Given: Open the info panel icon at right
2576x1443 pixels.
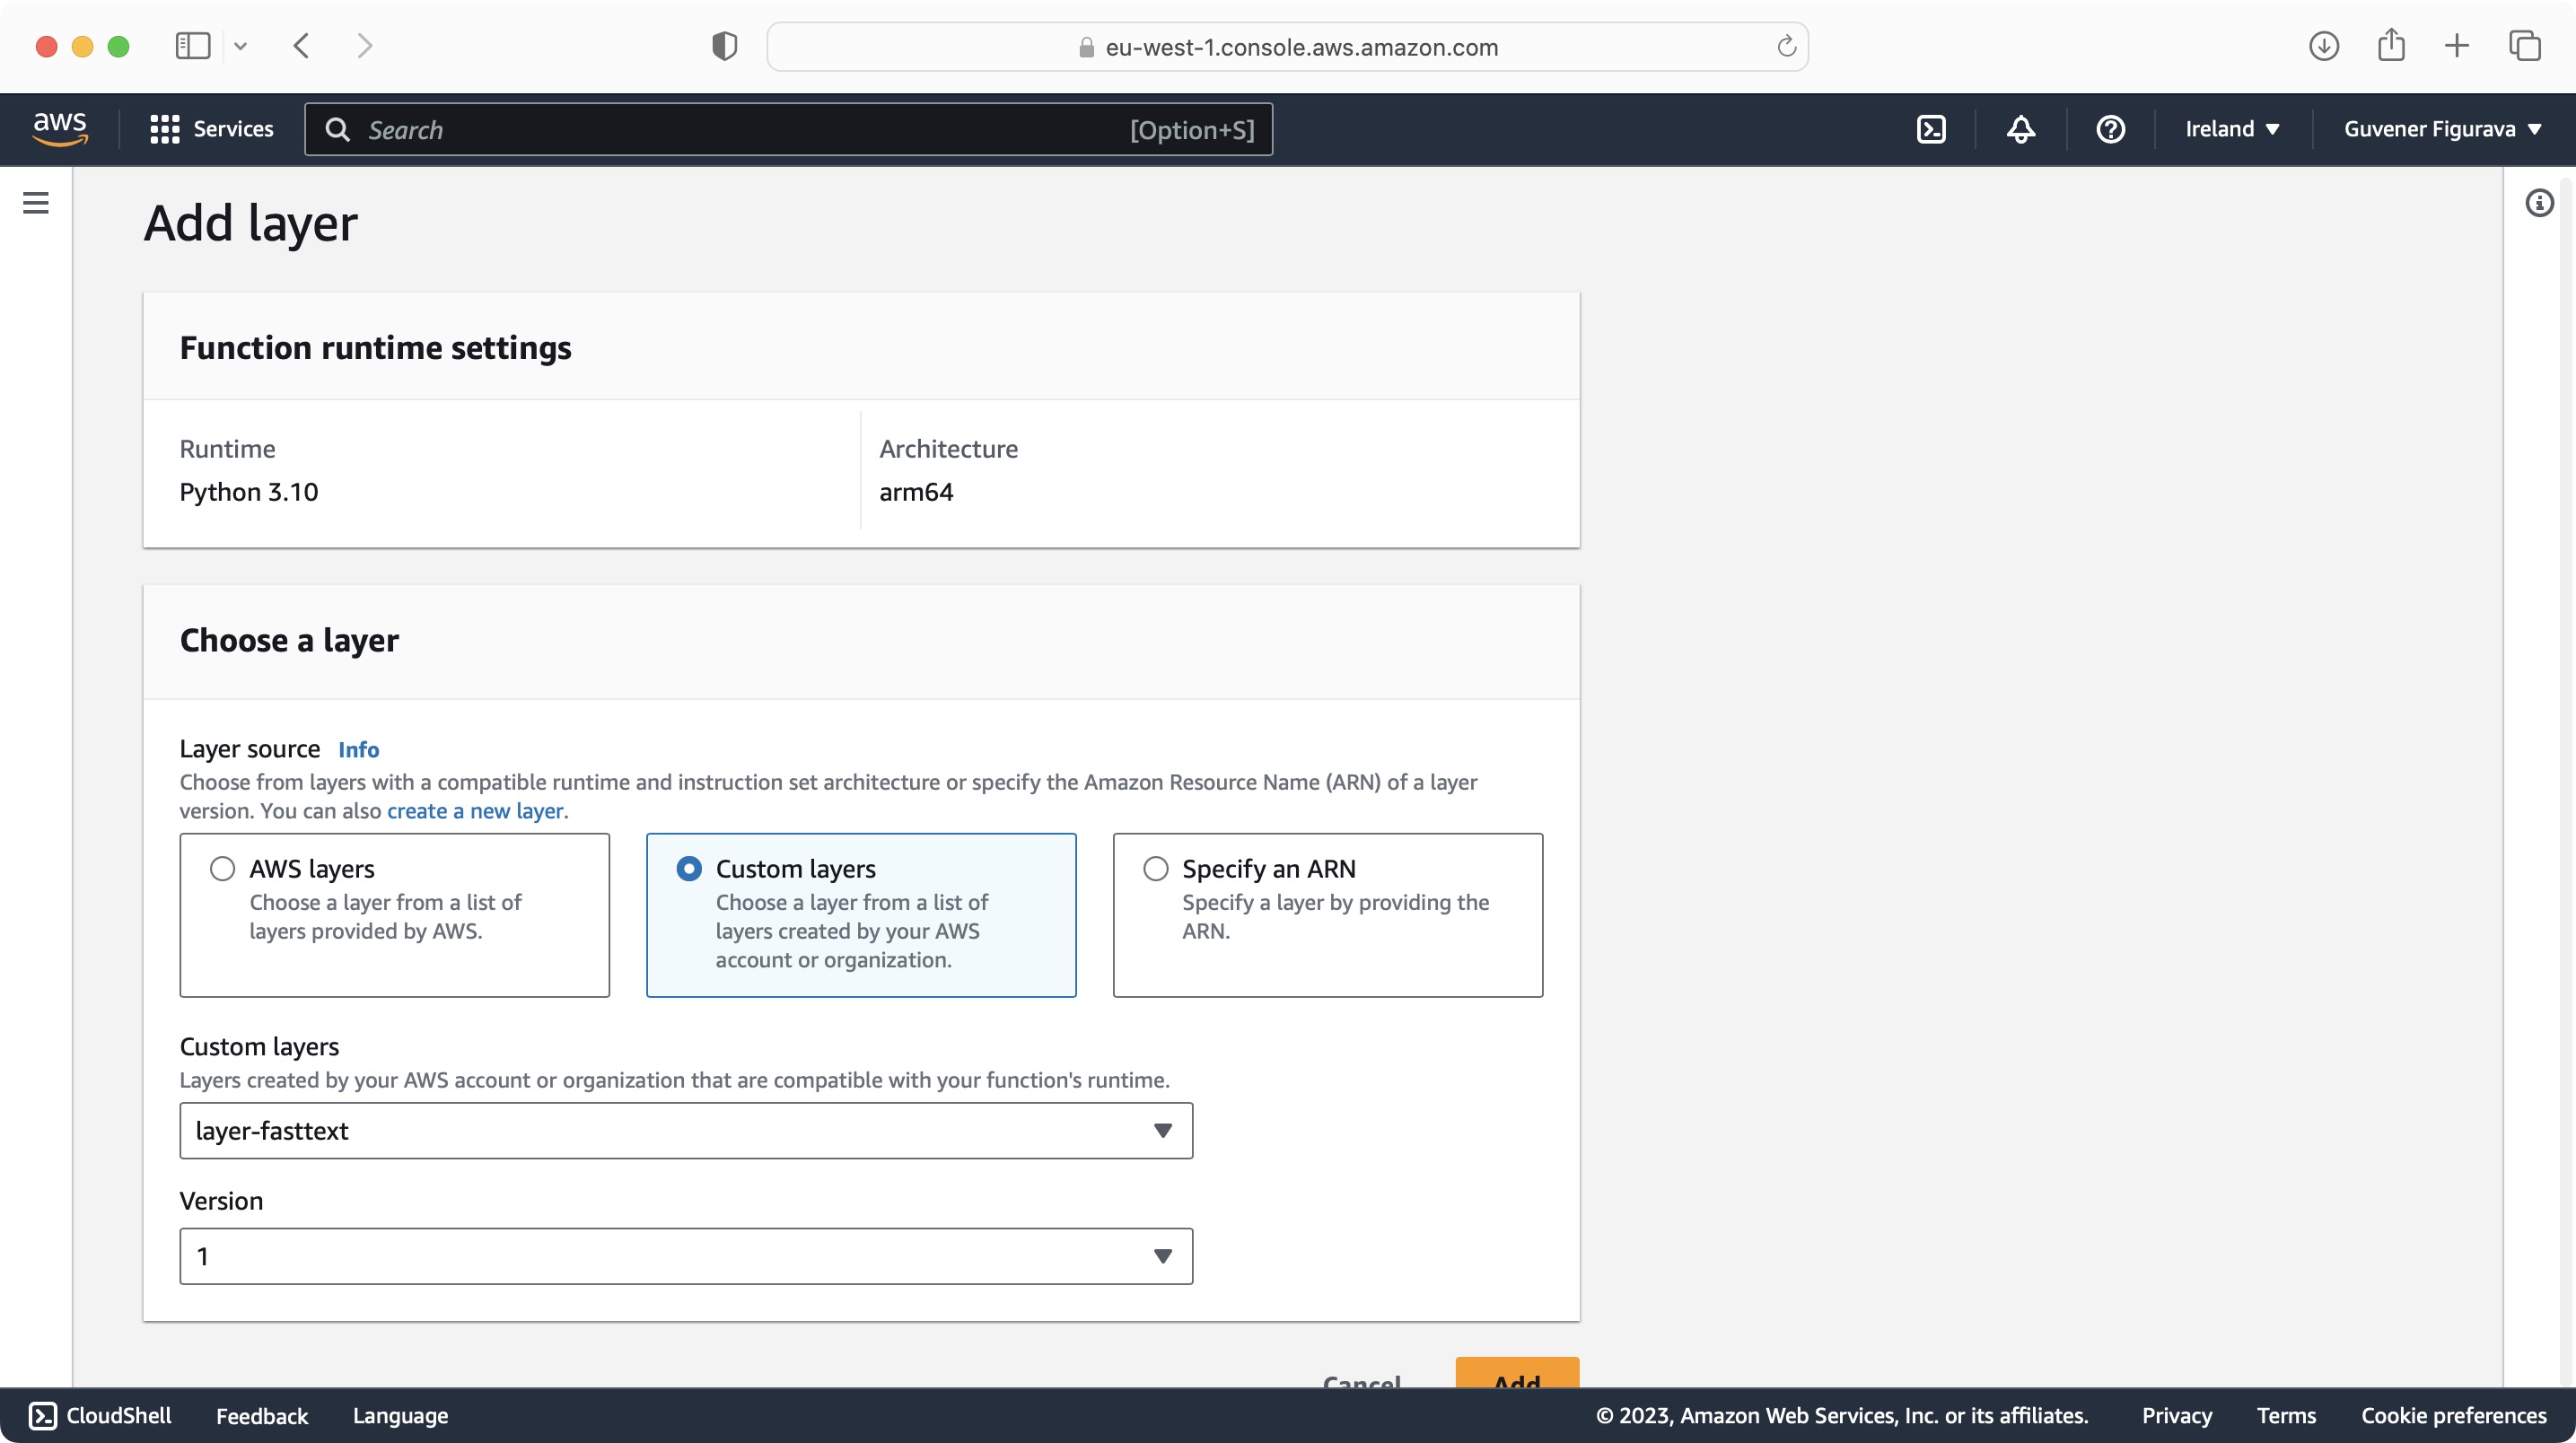Looking at the screenshot, I should pyautogui.click(x=2539, y=203).
